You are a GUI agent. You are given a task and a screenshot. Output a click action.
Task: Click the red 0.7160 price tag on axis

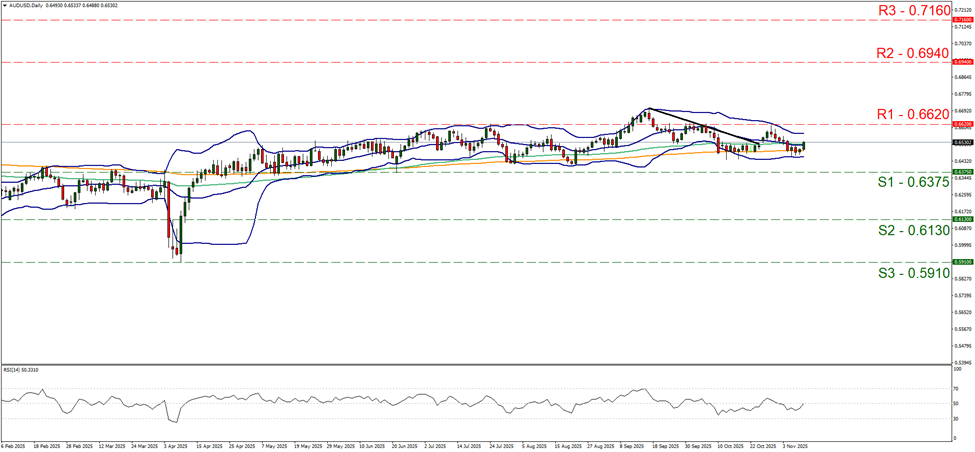(x=961, y=19)
